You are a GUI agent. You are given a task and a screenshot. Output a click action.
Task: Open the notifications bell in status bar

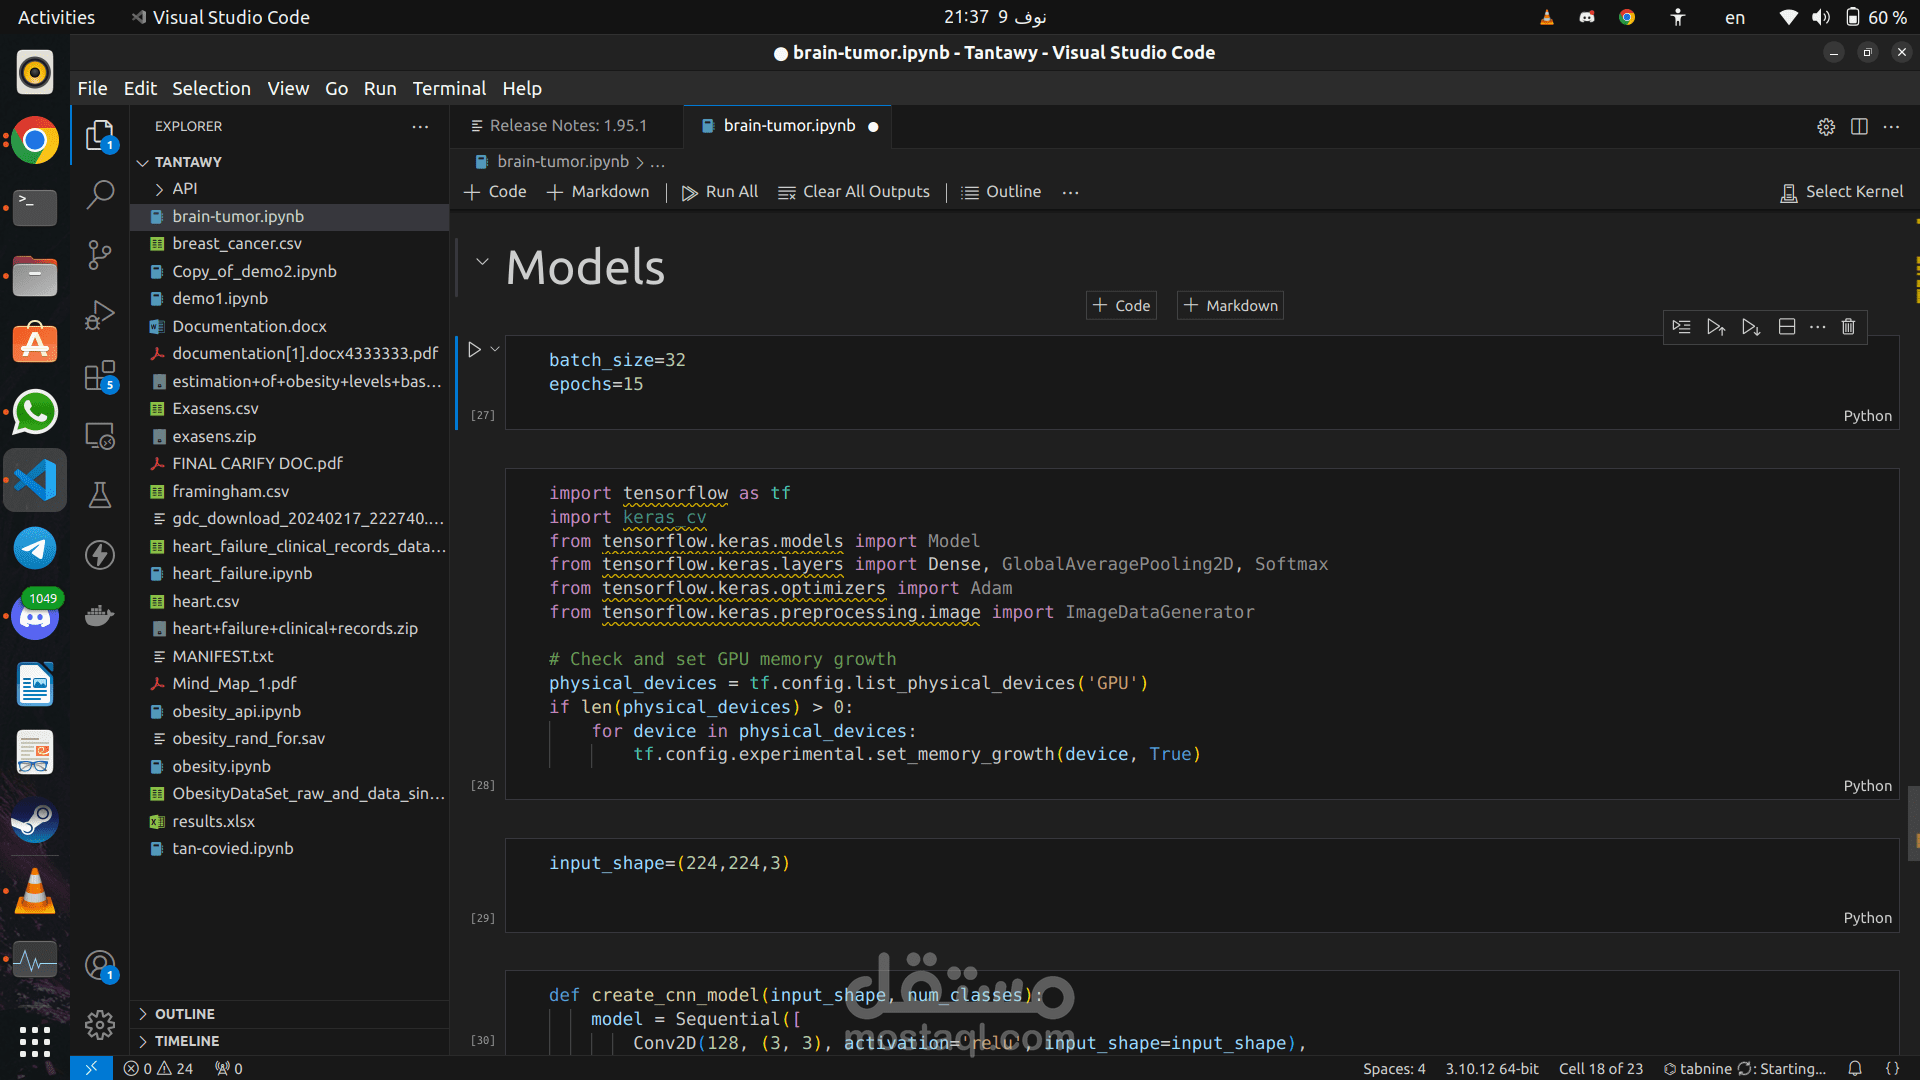(1855, 1068)
